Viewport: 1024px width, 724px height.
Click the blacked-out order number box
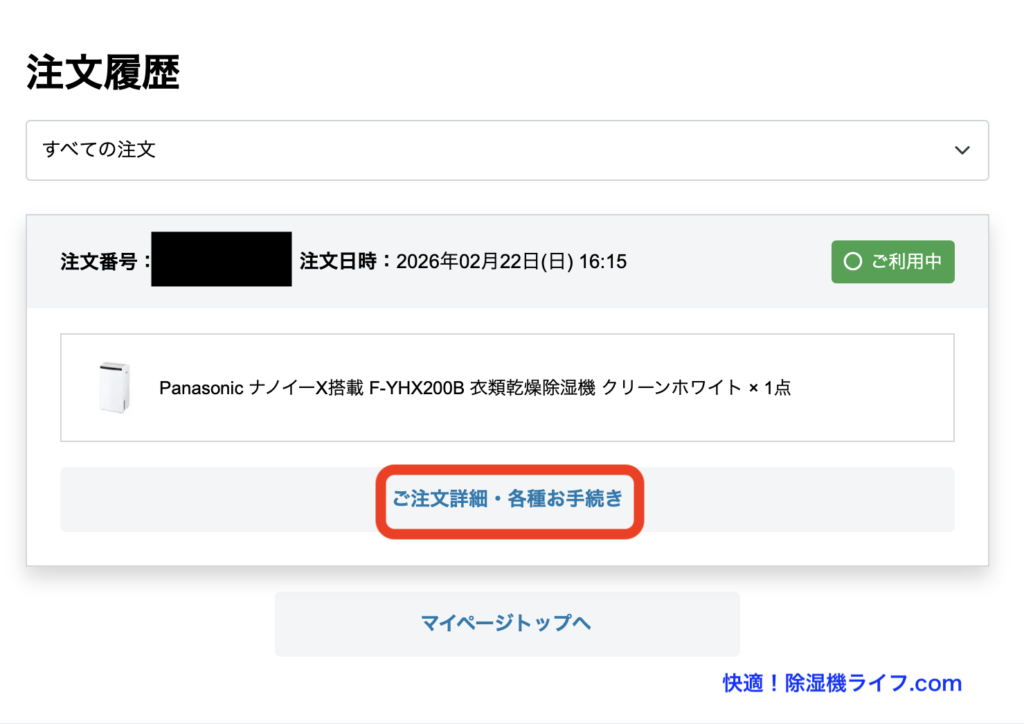(221, 259)
